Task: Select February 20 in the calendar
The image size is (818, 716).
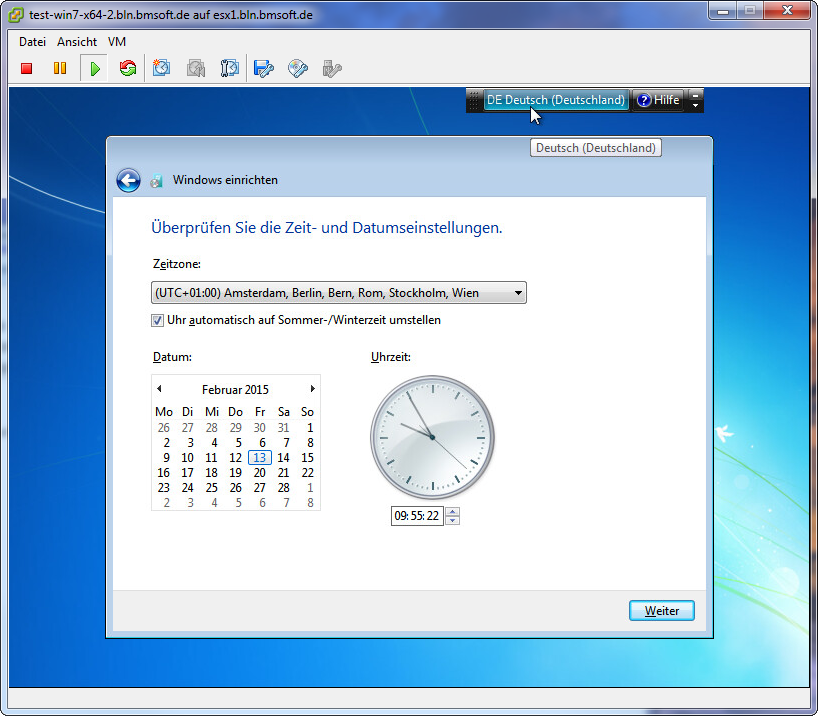Action: pyautogui.click(x=260, y=473)
